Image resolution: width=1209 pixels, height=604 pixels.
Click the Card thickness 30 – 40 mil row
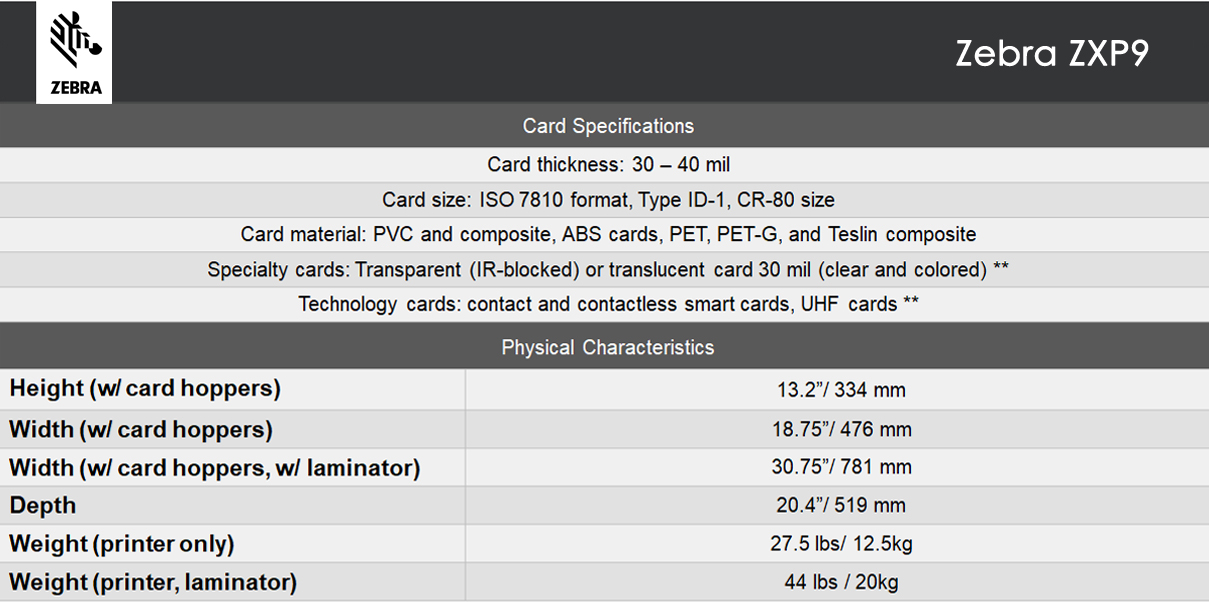608,164
